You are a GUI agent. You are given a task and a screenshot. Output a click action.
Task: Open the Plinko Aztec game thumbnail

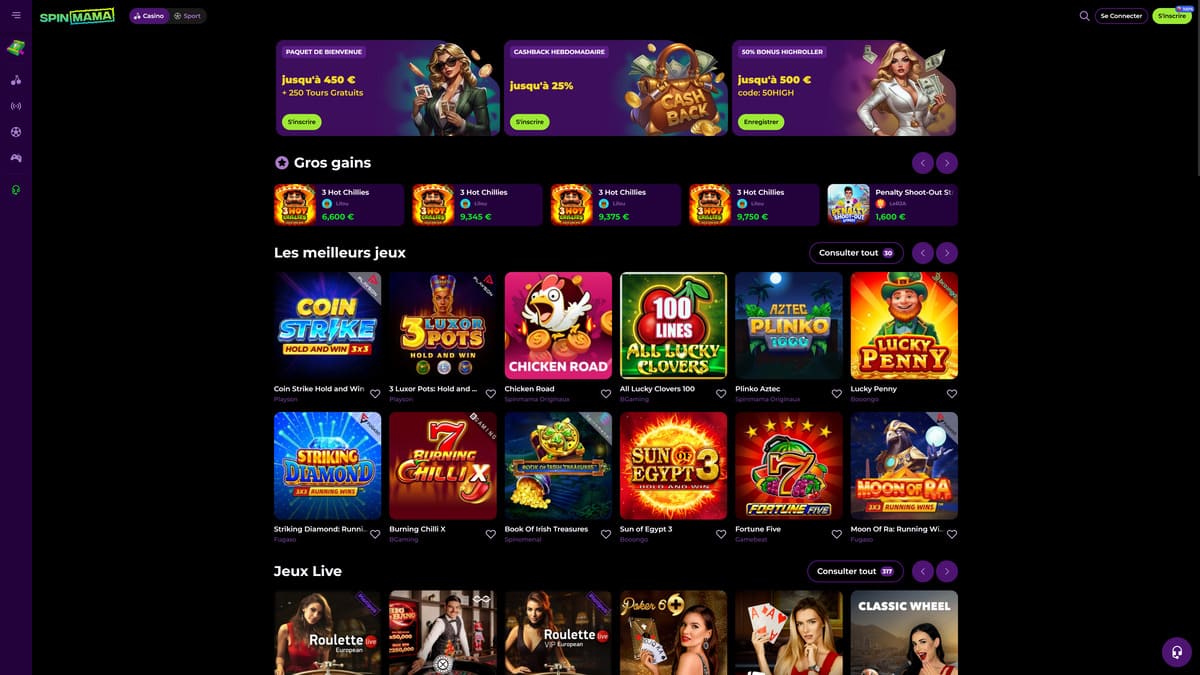coord(789,326)
